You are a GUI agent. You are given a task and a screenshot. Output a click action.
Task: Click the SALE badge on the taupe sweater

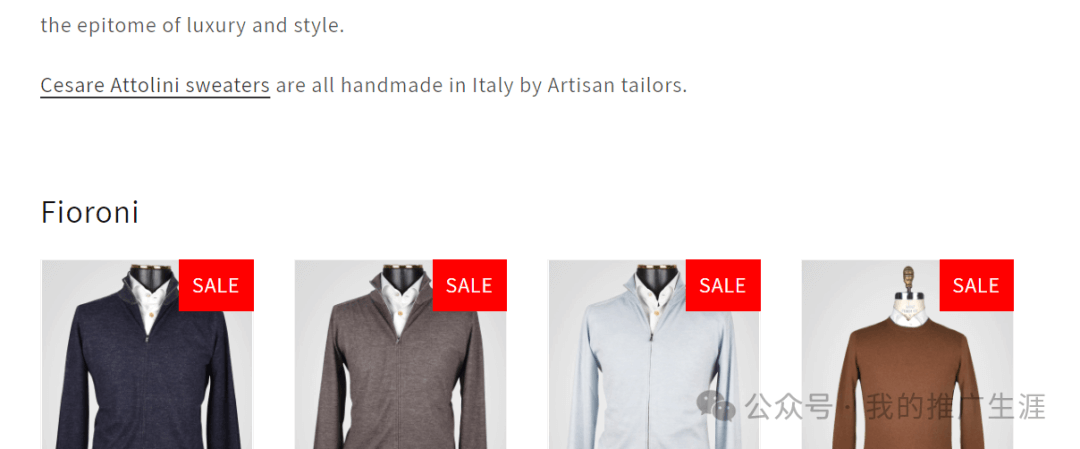coord(470,285)
